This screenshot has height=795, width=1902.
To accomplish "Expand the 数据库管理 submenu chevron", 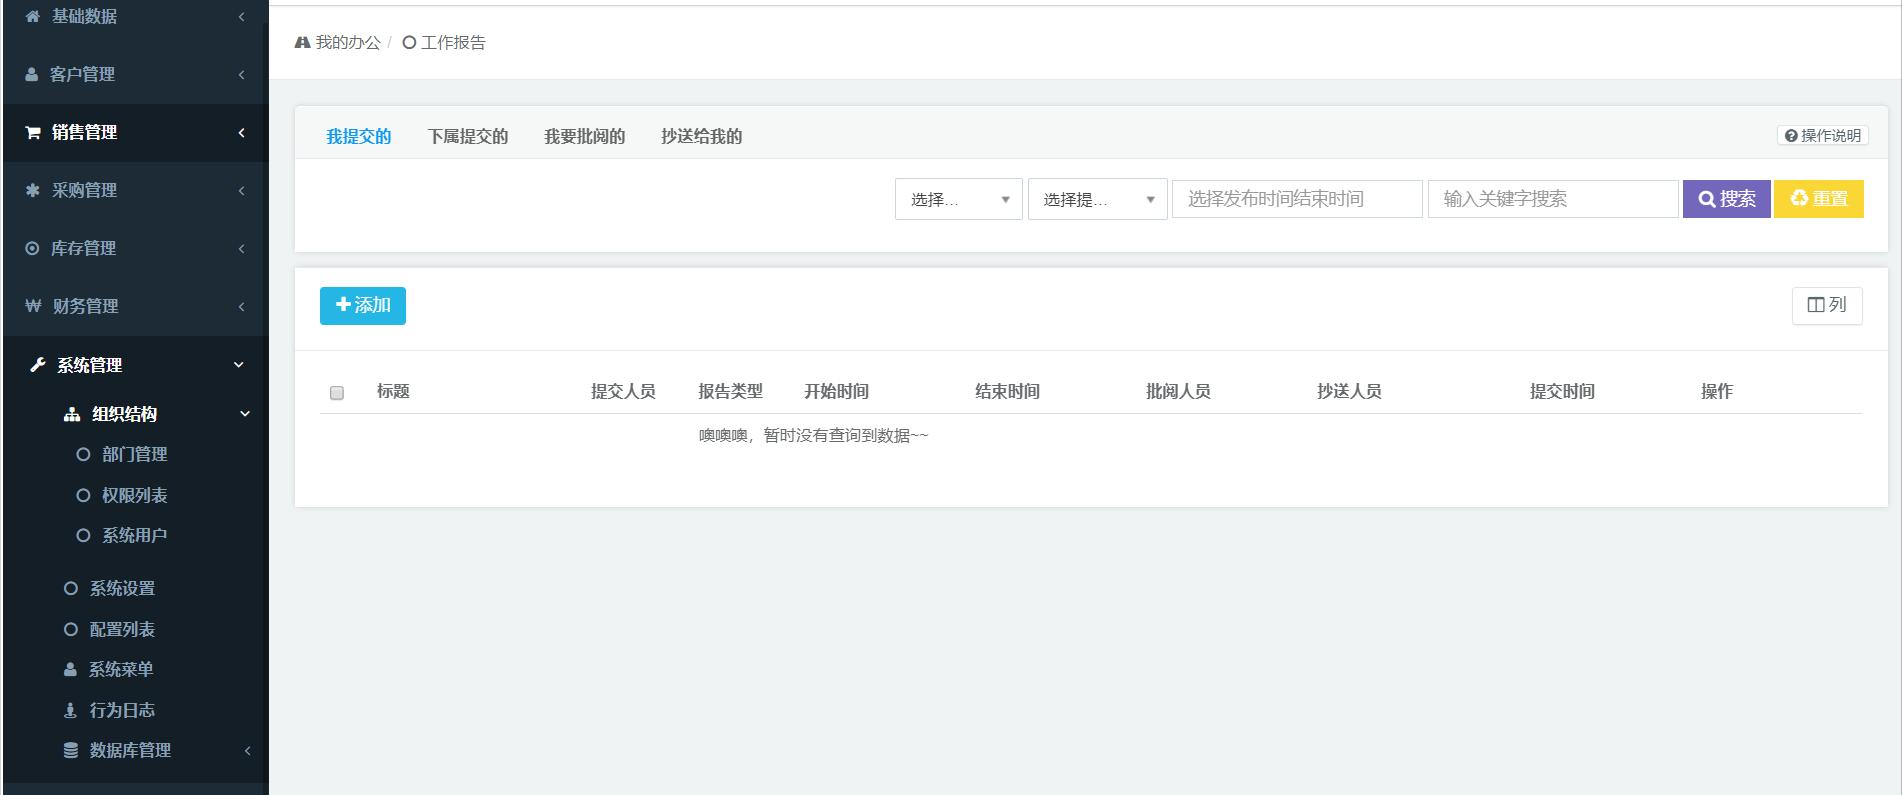I will click(x=247, y=750).
